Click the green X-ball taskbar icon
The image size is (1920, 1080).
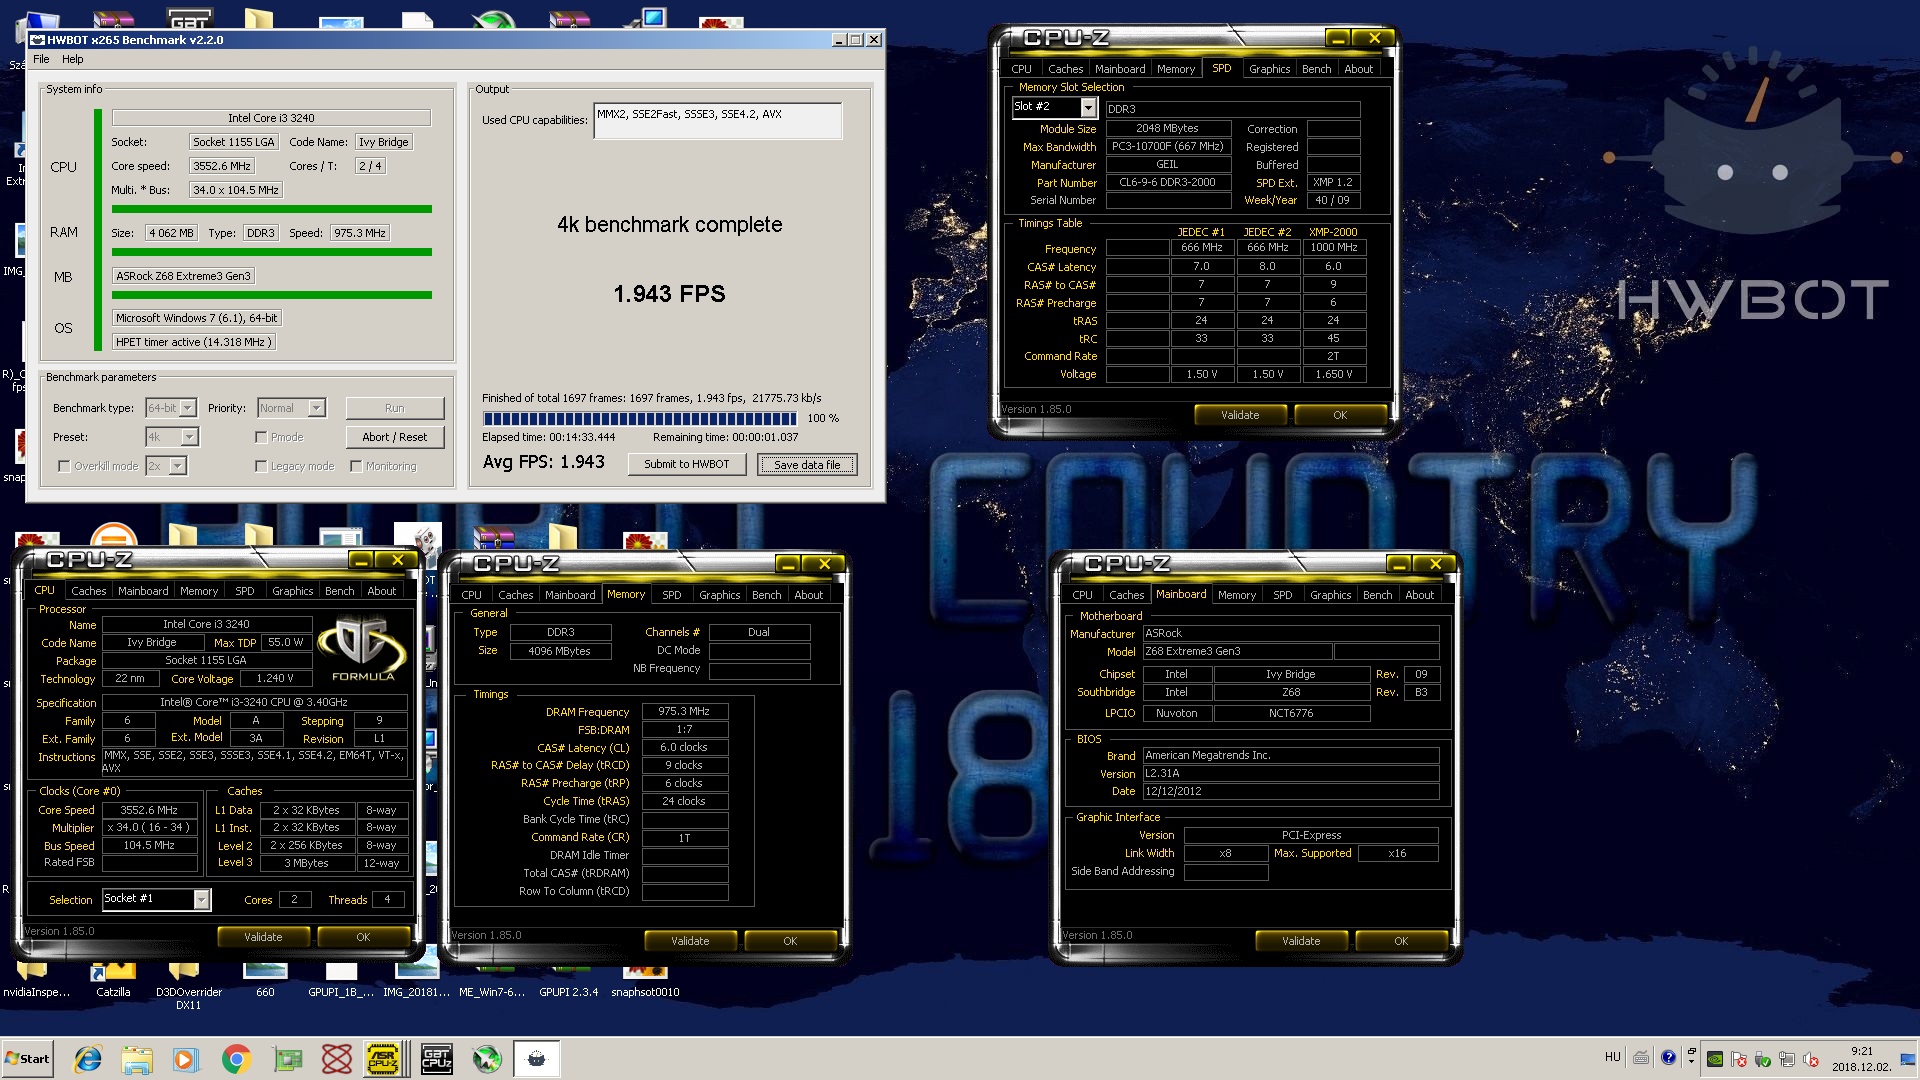(487, 1058)
